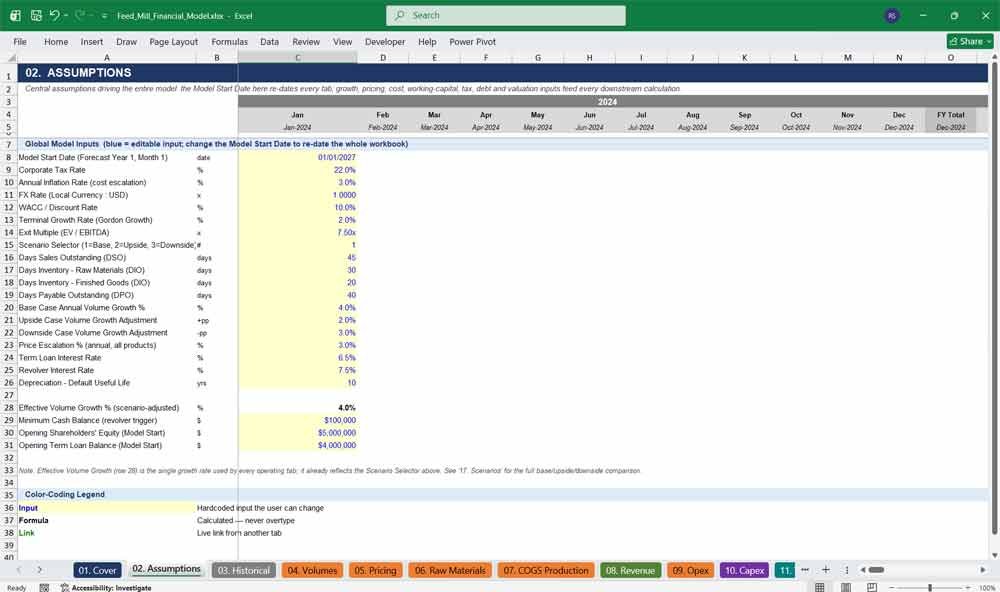This screenshot has height=592, width=1000.
Task: Open the Home ribbon tab
Action: [x=56, y=41]
